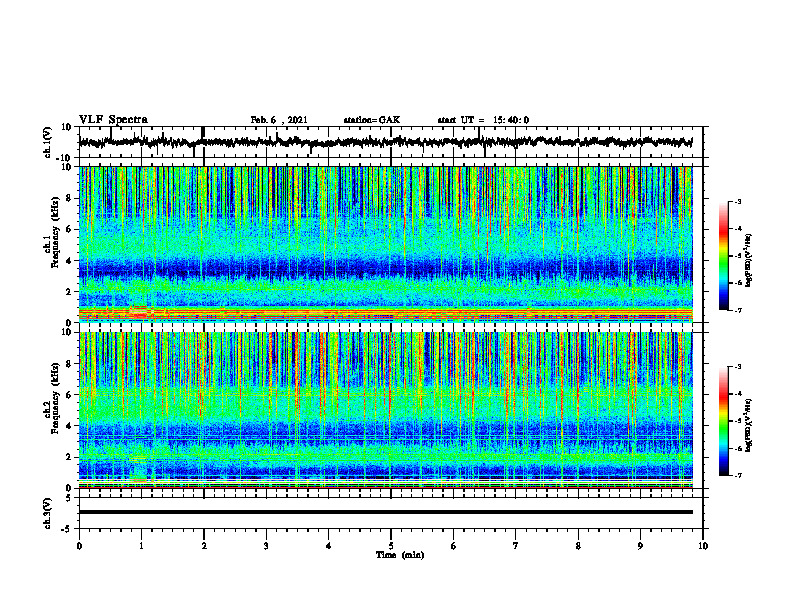Click the time axis tick label "4"
The height and width of the screenshot is (612, 792).
tap(329, 546)
